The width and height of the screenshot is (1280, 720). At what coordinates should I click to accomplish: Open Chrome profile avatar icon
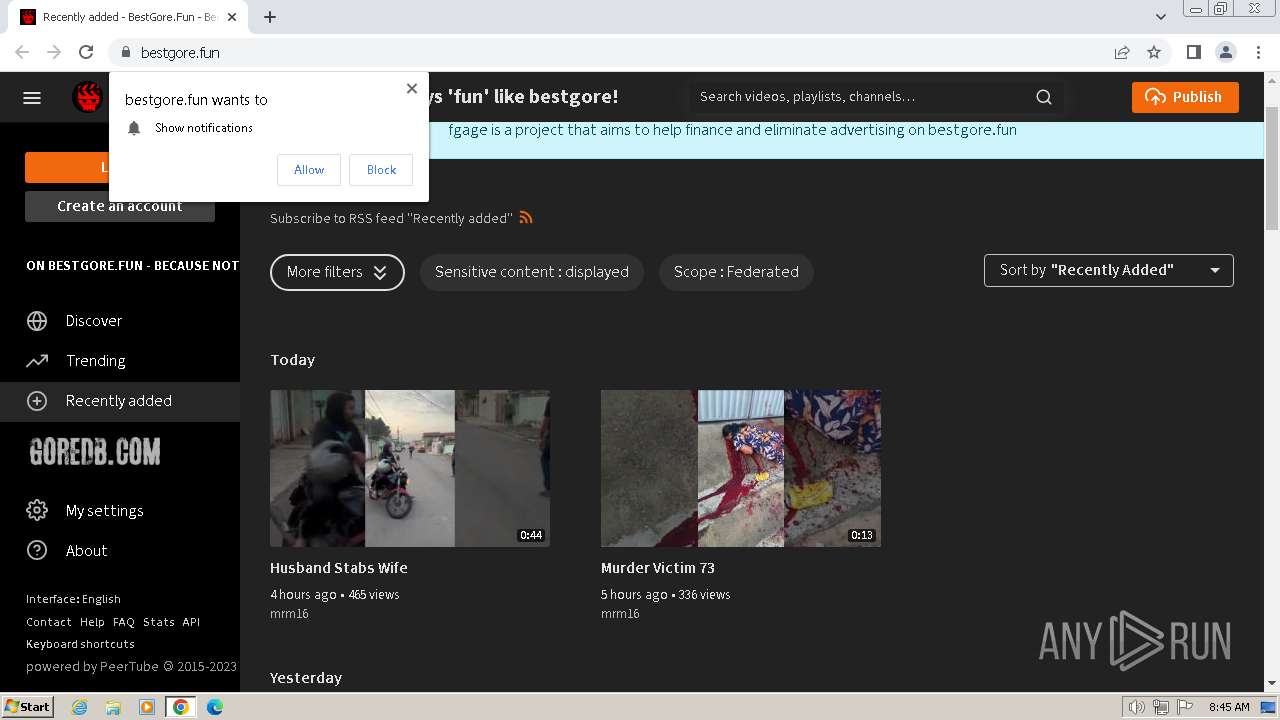coord(1225,52)
